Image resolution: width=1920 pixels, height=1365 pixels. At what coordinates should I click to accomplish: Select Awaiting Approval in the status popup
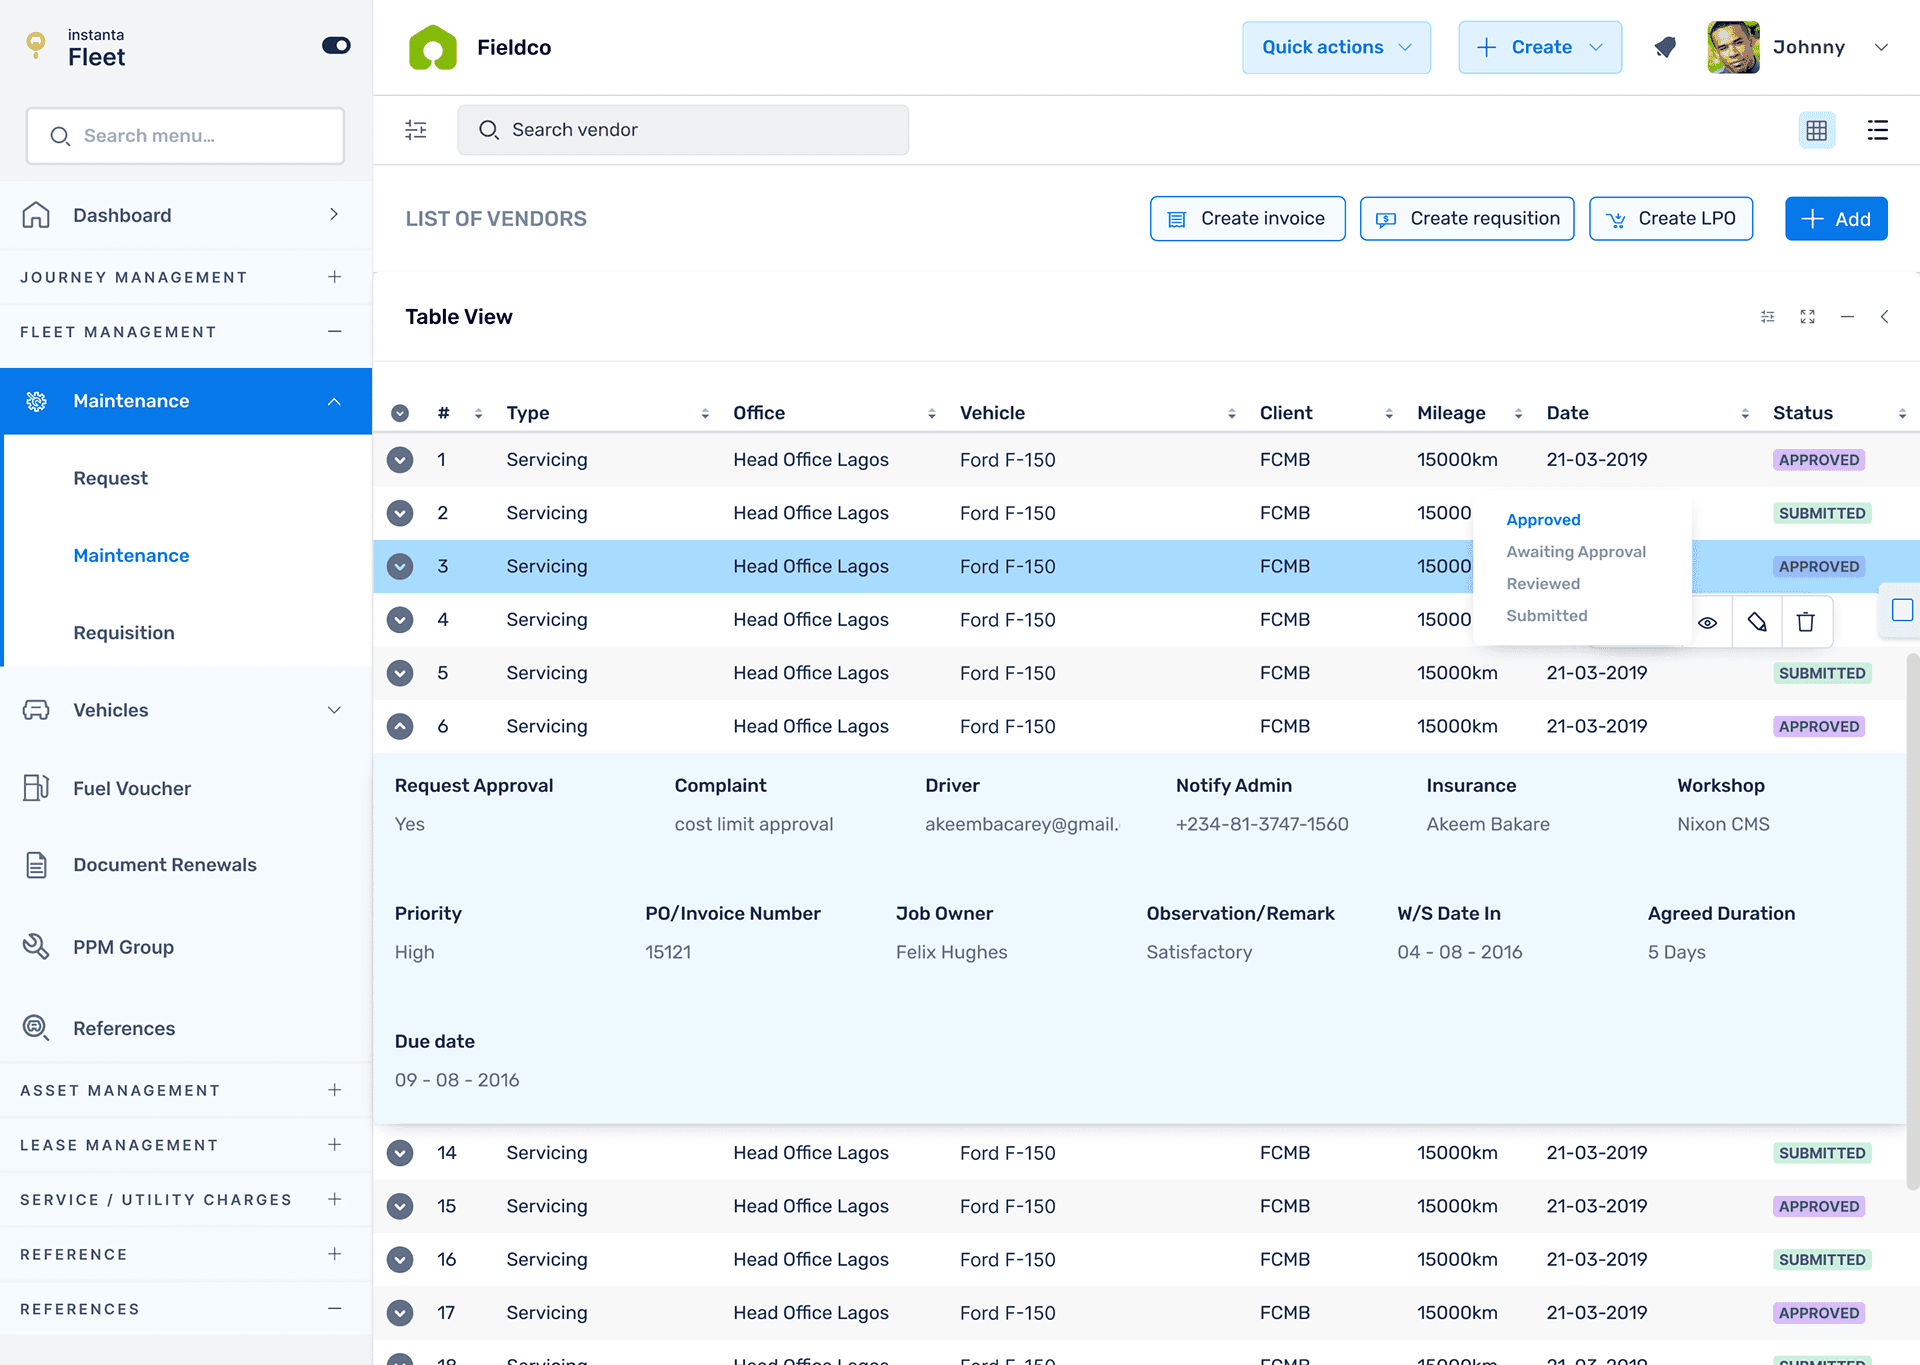(1575, 552)
